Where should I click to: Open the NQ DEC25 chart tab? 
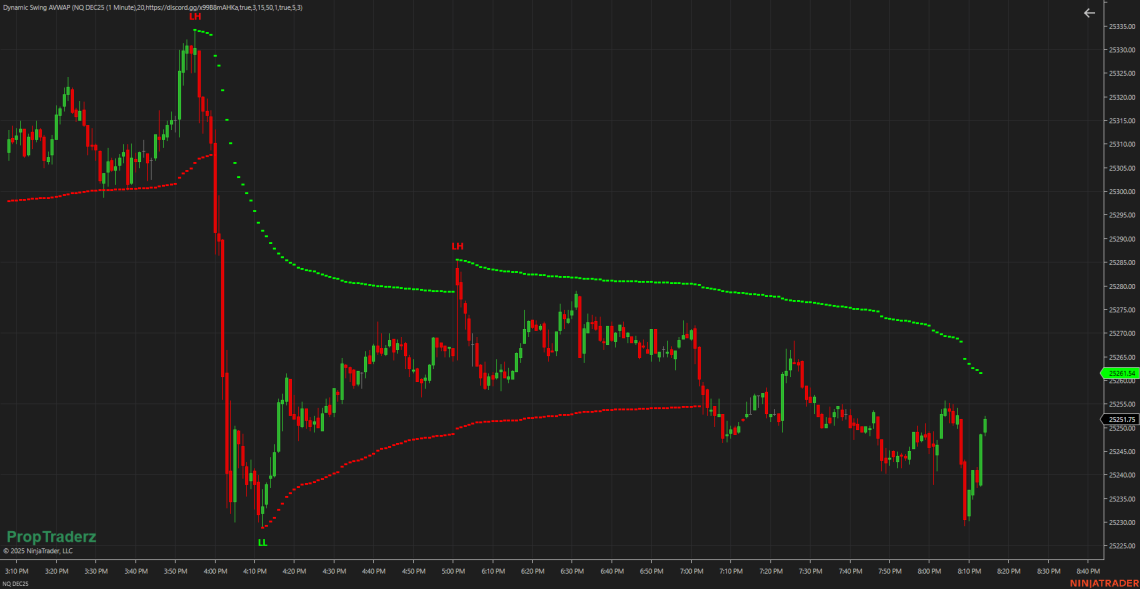[16, 583]
